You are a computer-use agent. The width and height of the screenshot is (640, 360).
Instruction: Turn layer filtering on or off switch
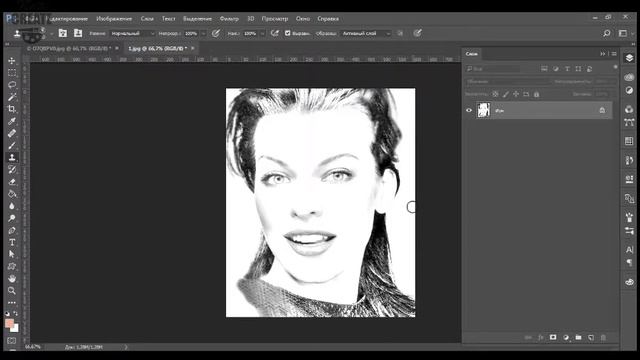(616, 67)
